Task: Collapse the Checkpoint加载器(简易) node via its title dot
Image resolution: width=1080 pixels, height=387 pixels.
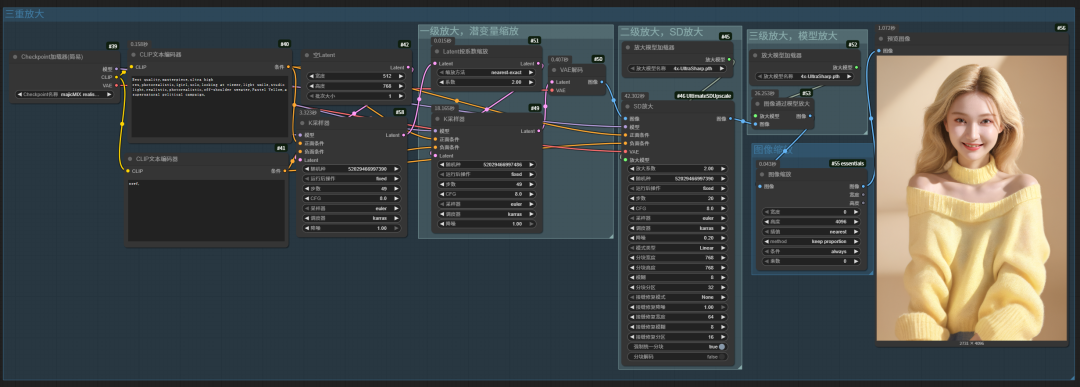Action: pyautogui.click(x=16, y=57)
